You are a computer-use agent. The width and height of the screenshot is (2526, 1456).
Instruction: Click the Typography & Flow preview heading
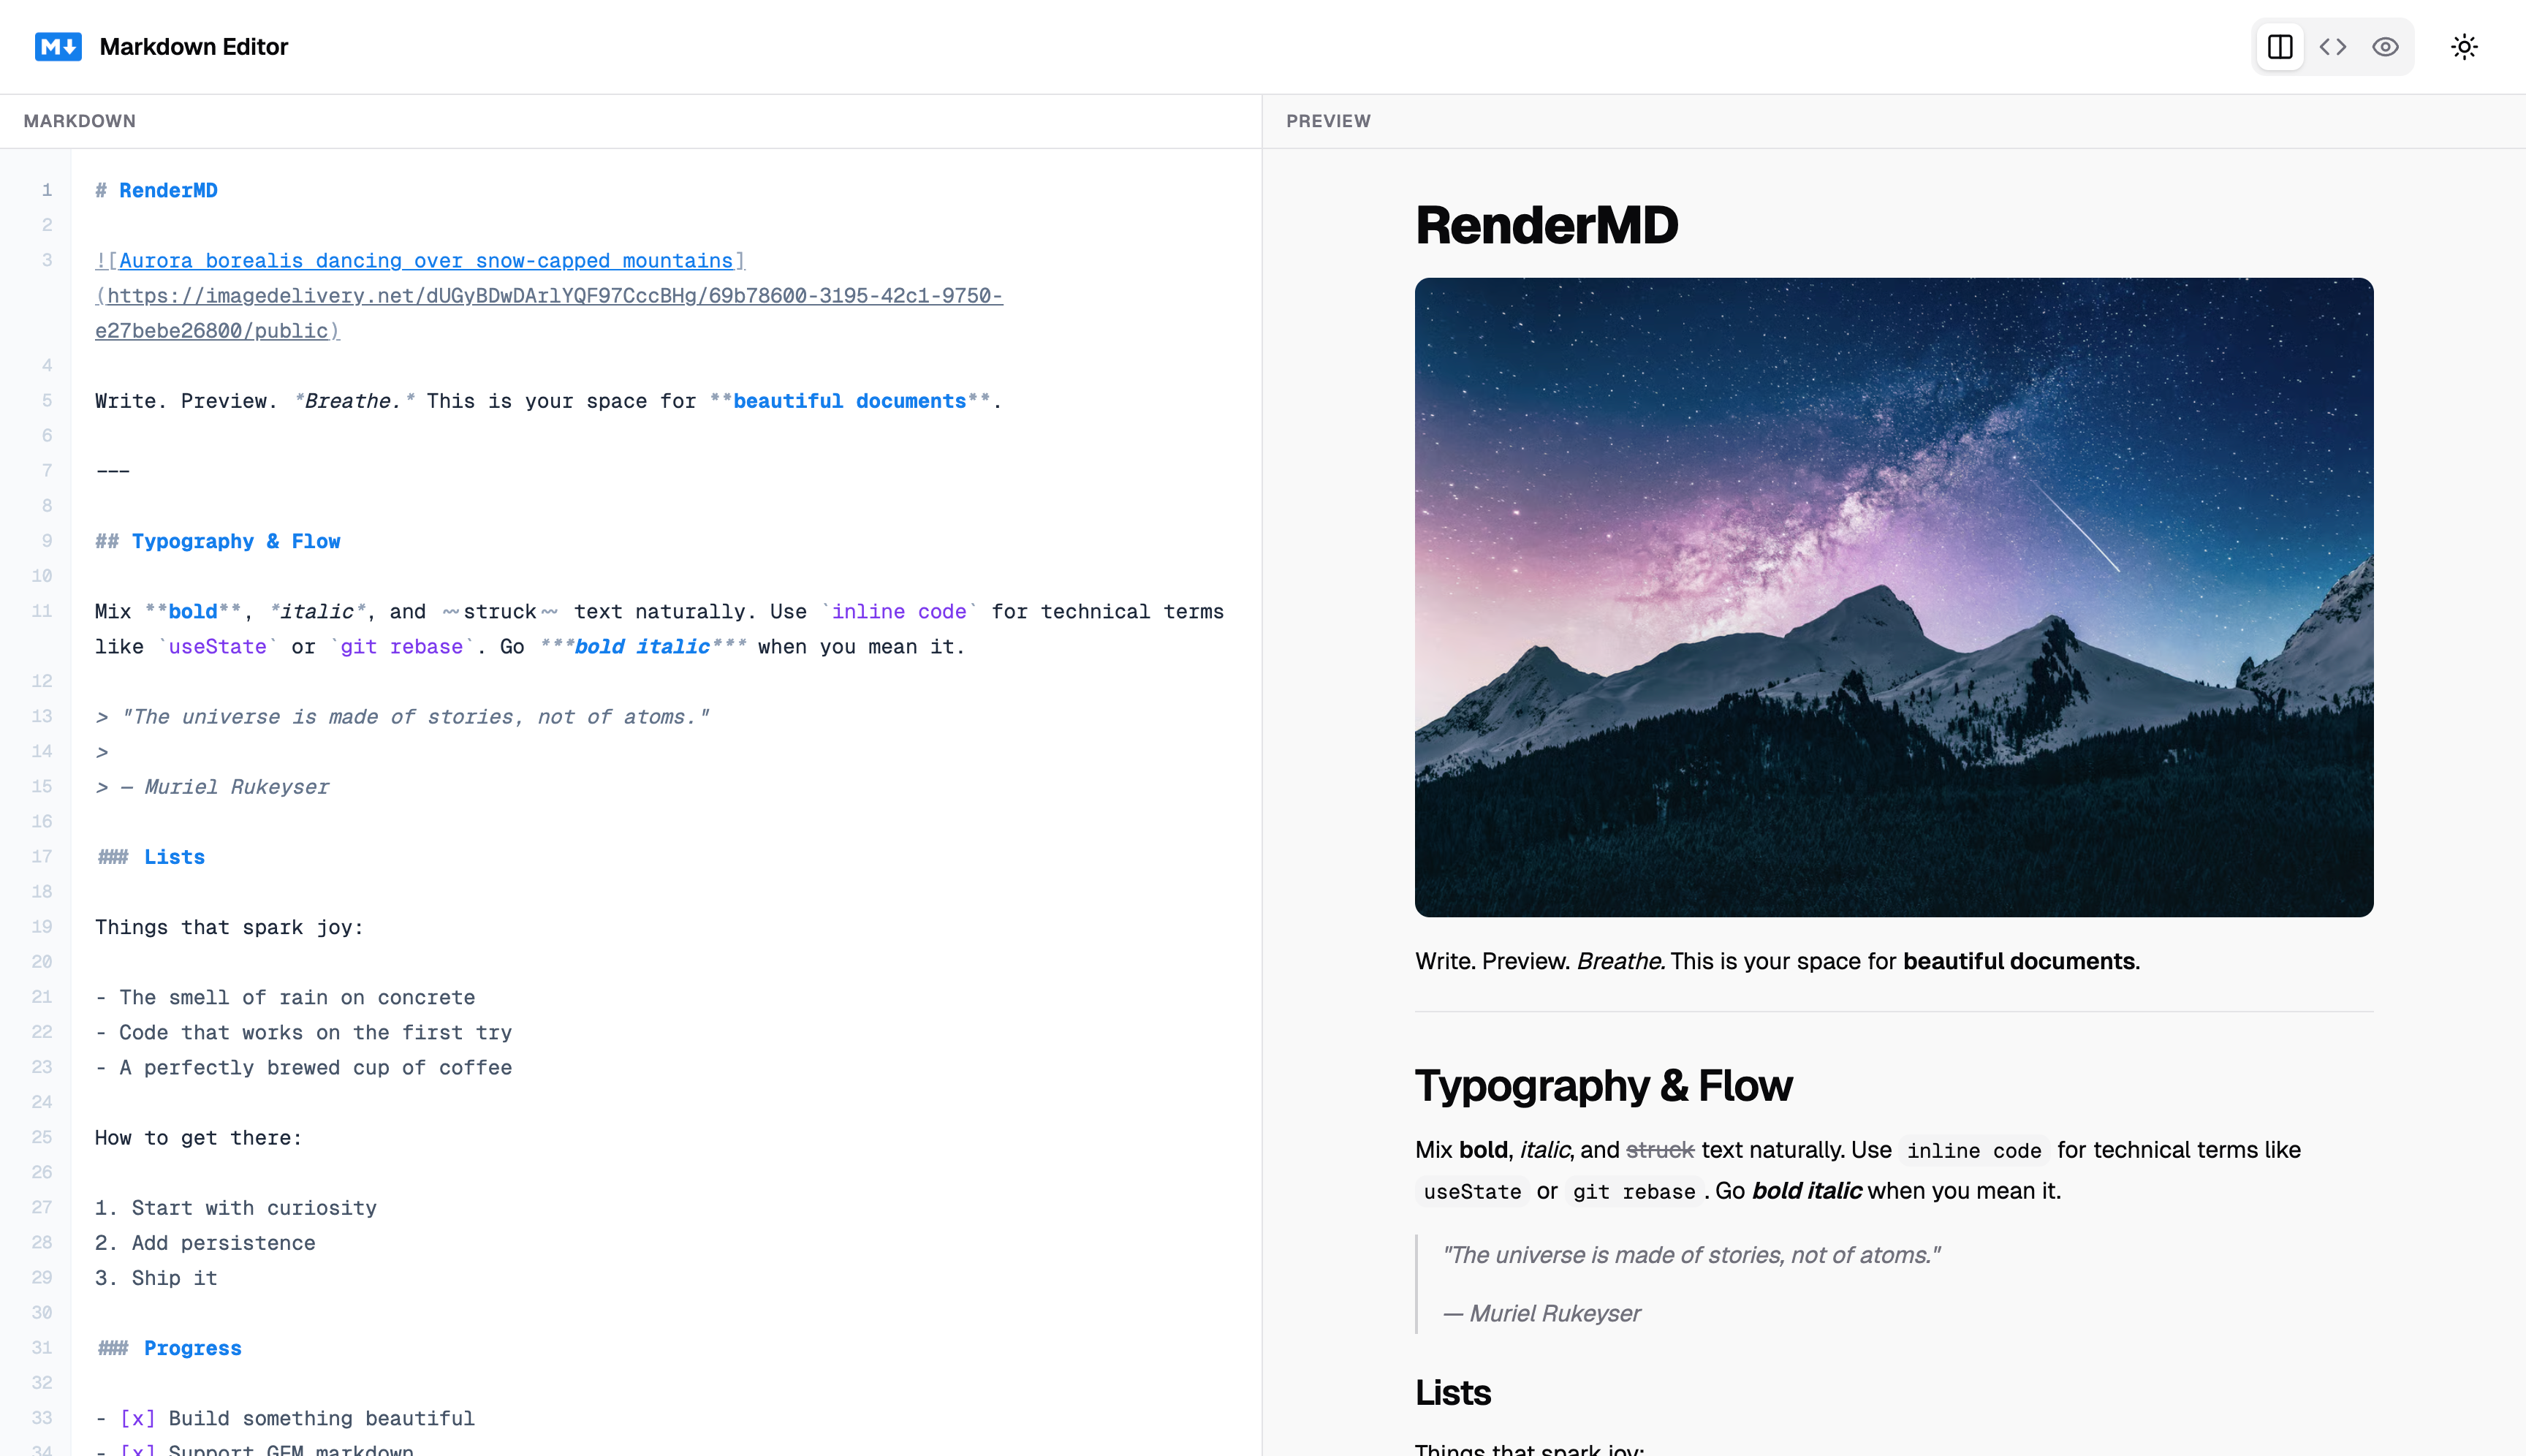pos(1603,1086)
